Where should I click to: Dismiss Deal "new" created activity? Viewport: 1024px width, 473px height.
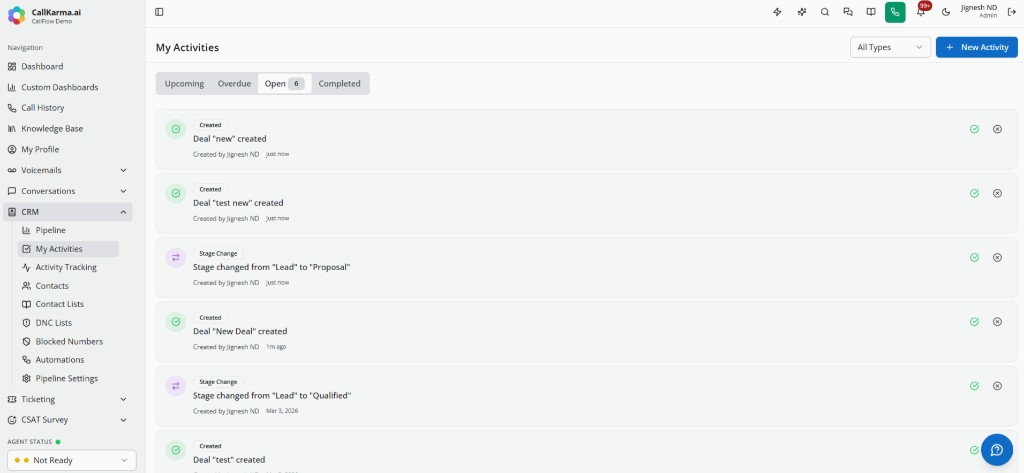coord(997,129)
